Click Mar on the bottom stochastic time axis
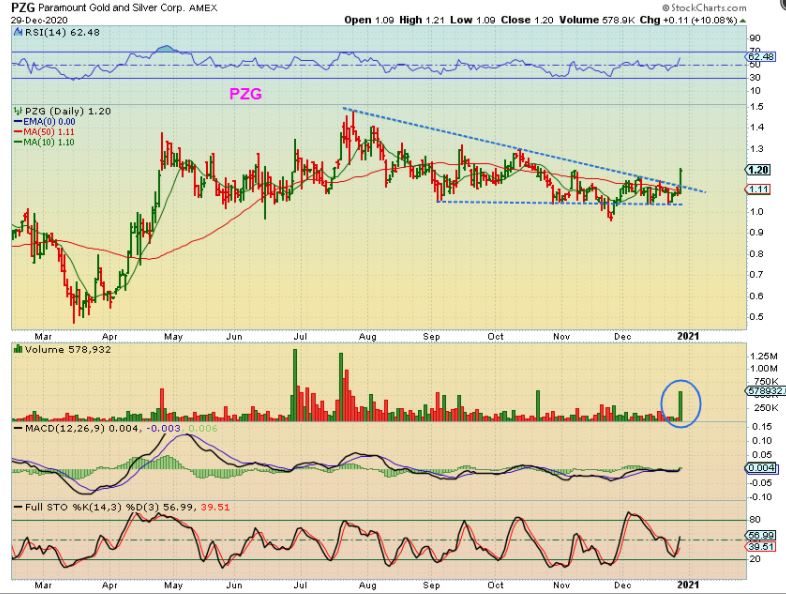The height and width of the screenshot is (594, 786). click(x=44, y=585)
